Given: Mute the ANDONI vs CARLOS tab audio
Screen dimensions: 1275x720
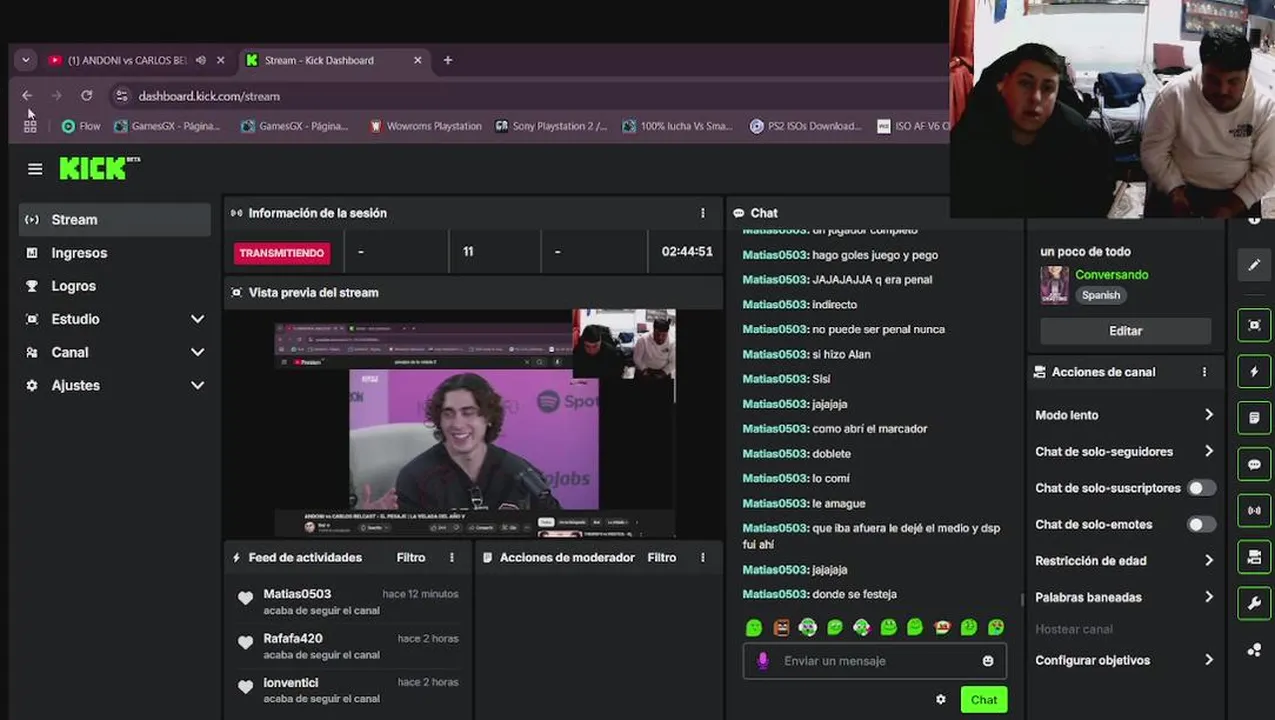Looking at the screenshot, I should pos(201,60).
